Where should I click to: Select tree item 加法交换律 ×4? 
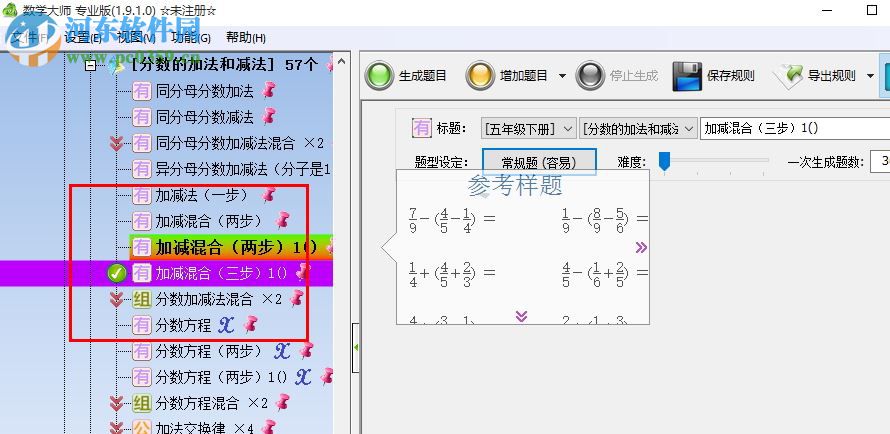click(204, 427)
